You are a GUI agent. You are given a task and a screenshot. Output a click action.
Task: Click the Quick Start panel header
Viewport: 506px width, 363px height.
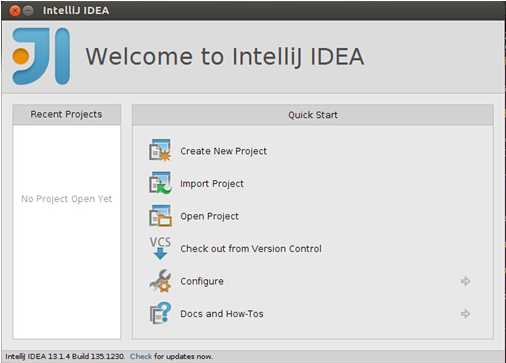click(x=313, y=115)
